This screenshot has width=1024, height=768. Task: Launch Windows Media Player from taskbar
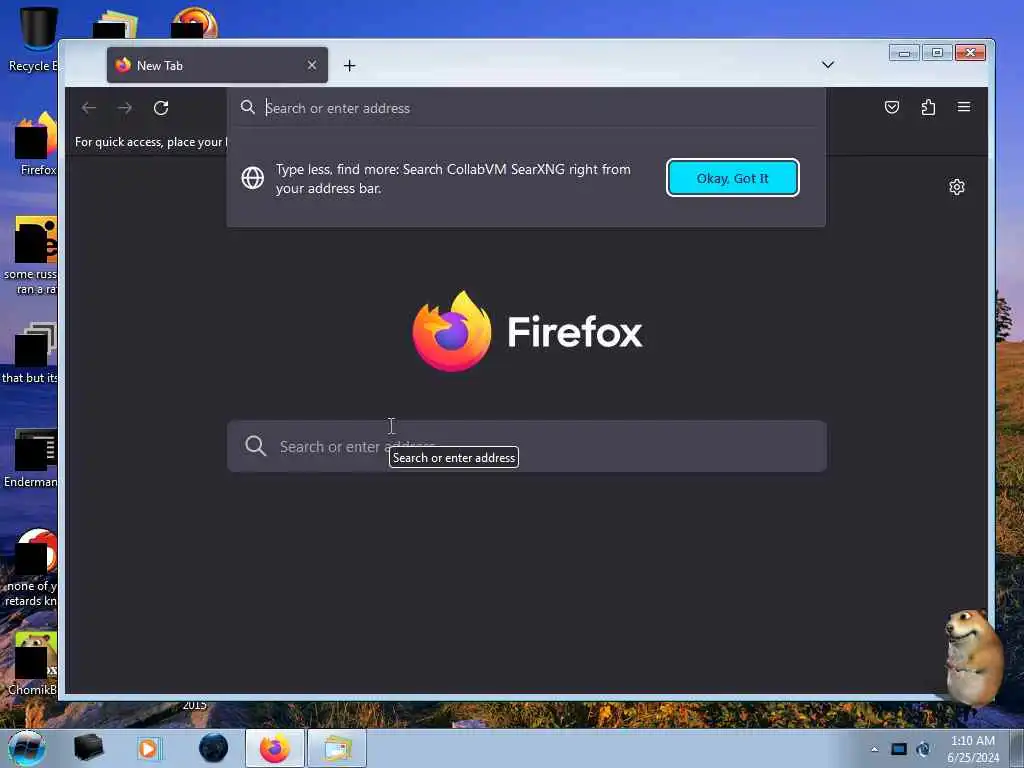coord(148,748)
